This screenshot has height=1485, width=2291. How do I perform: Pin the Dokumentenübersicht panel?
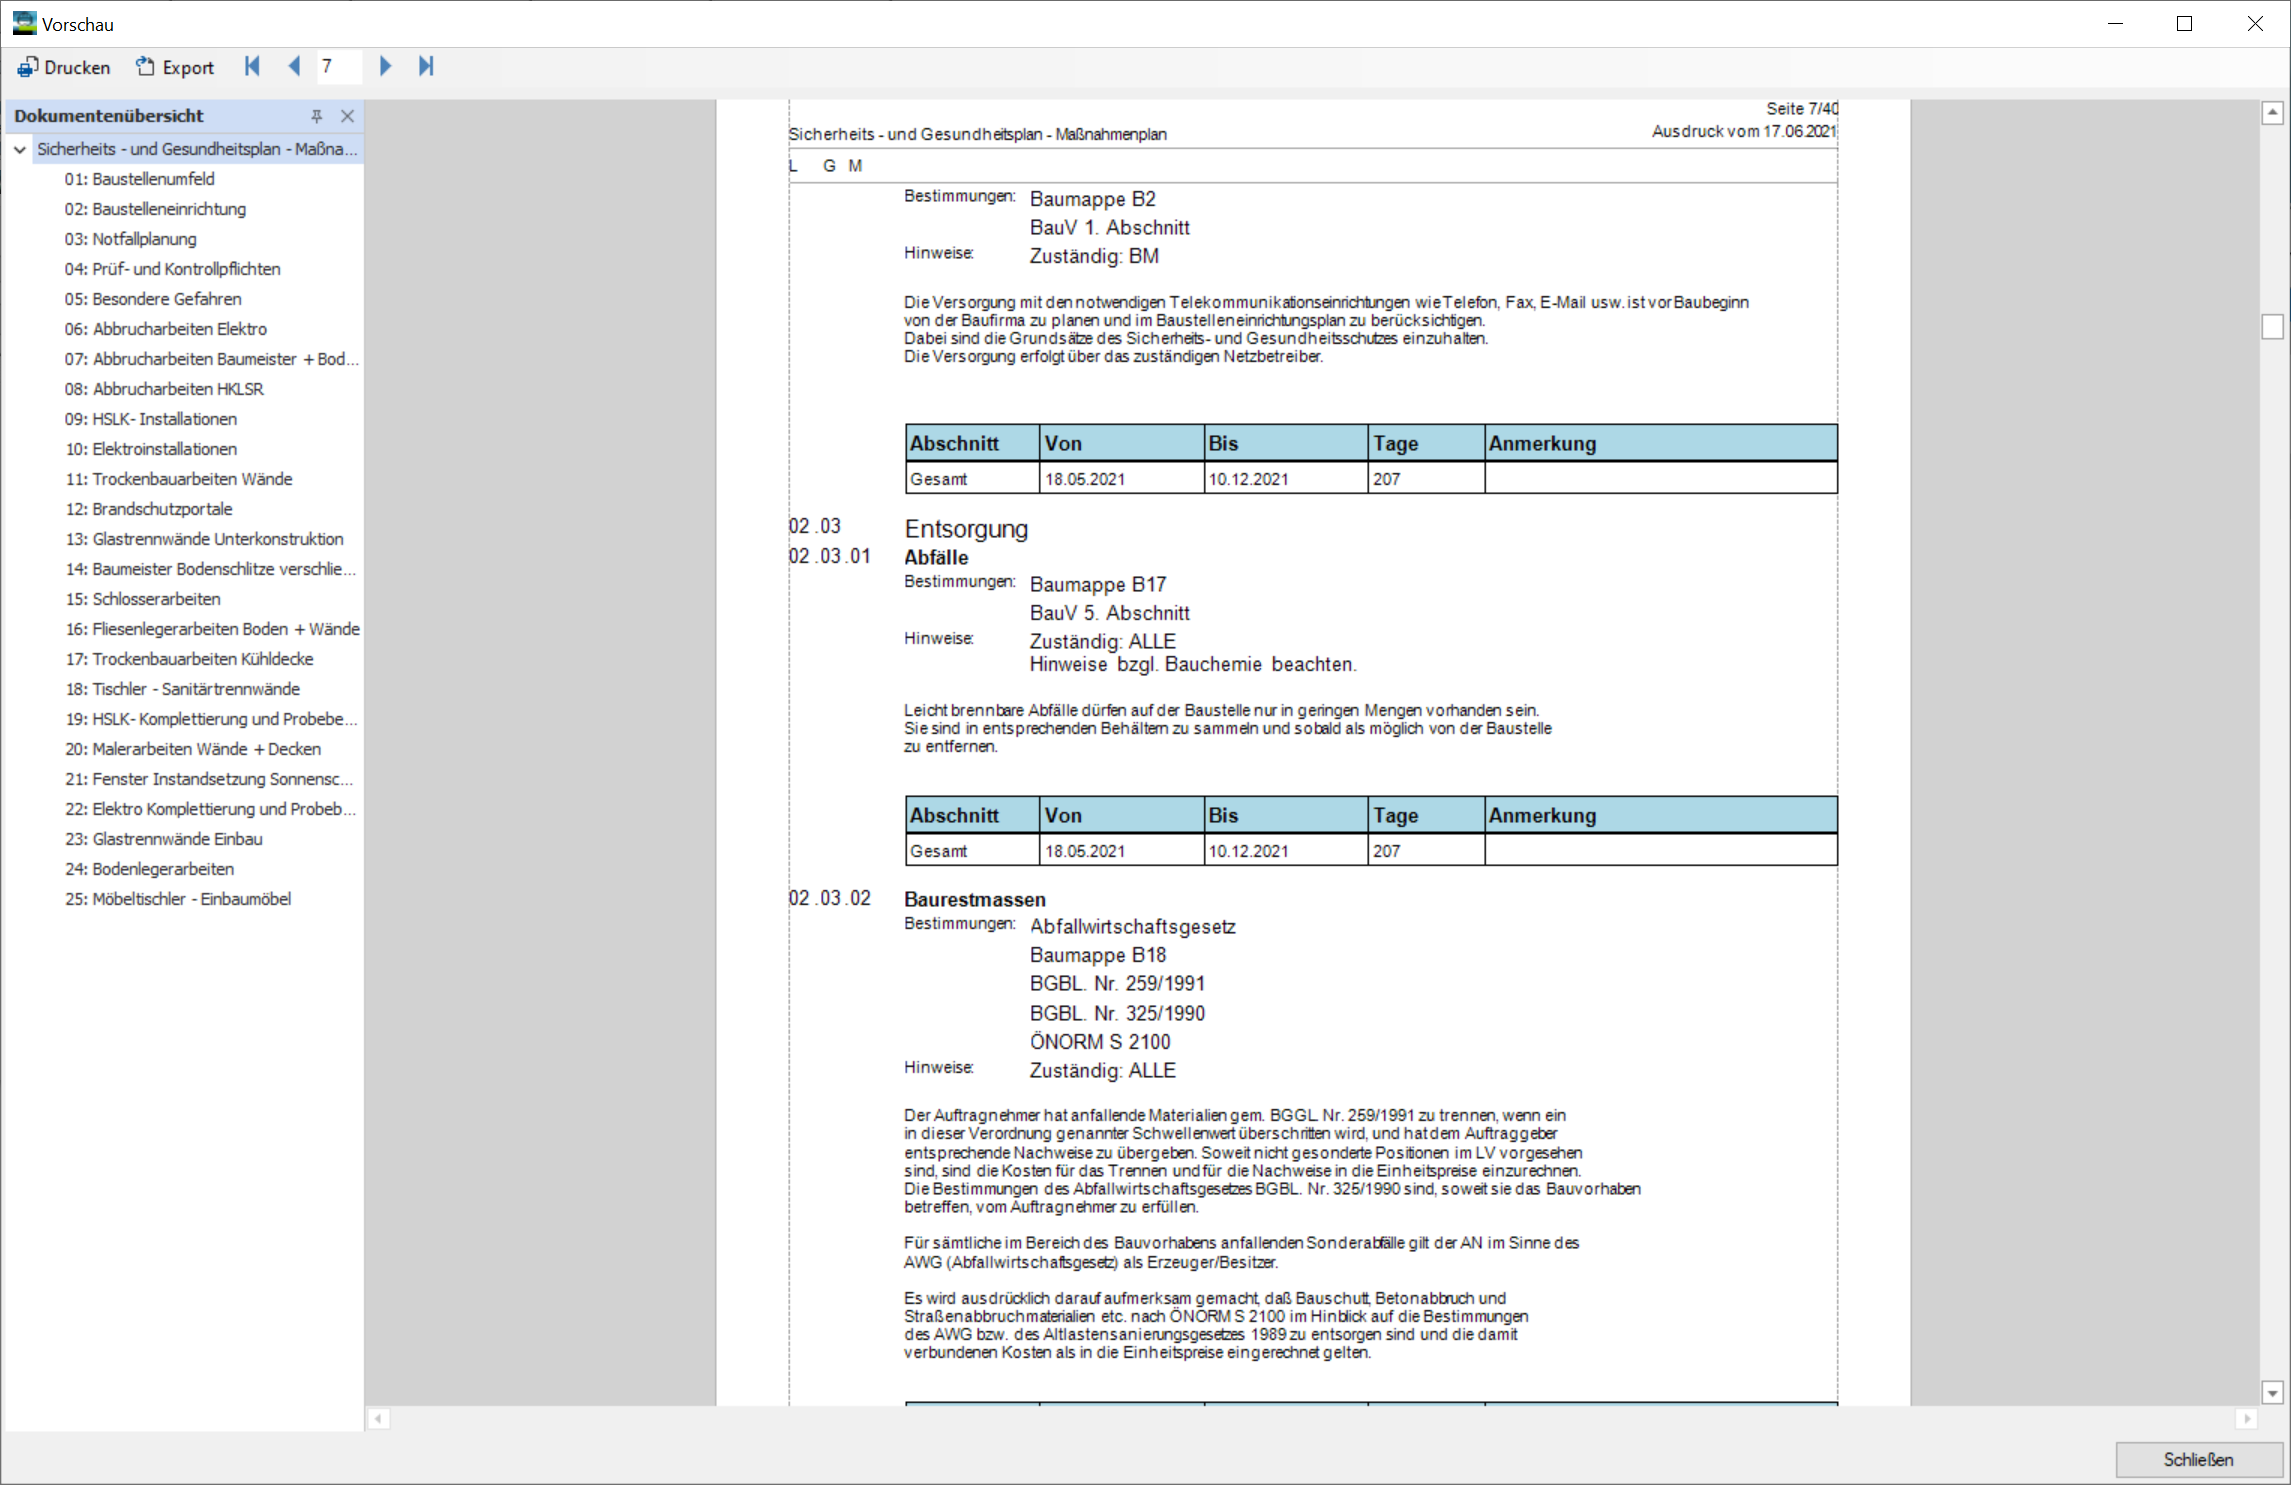click(317, 116)
